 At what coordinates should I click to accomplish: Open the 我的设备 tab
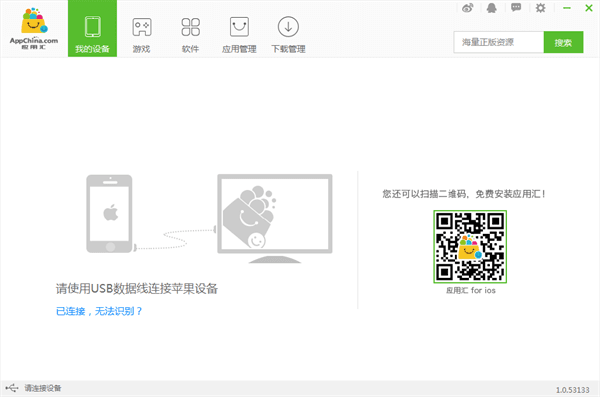pyautogui.click(x=92, y=29)
